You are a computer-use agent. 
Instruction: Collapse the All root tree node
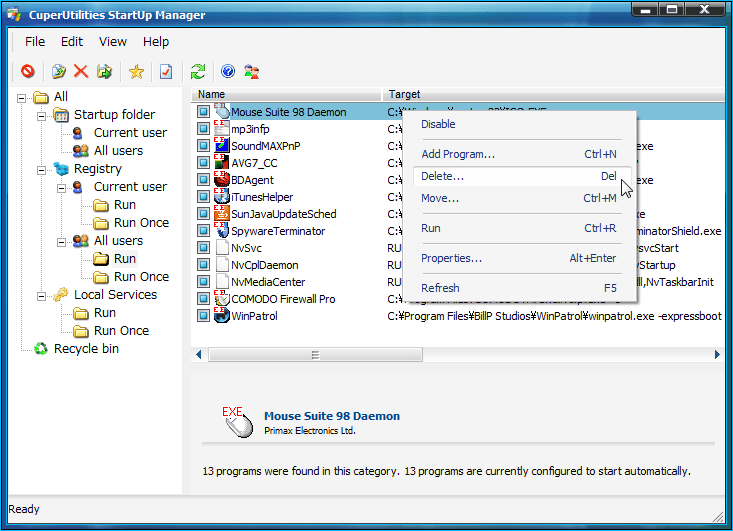pyautogui.click(x=21, y=98)
